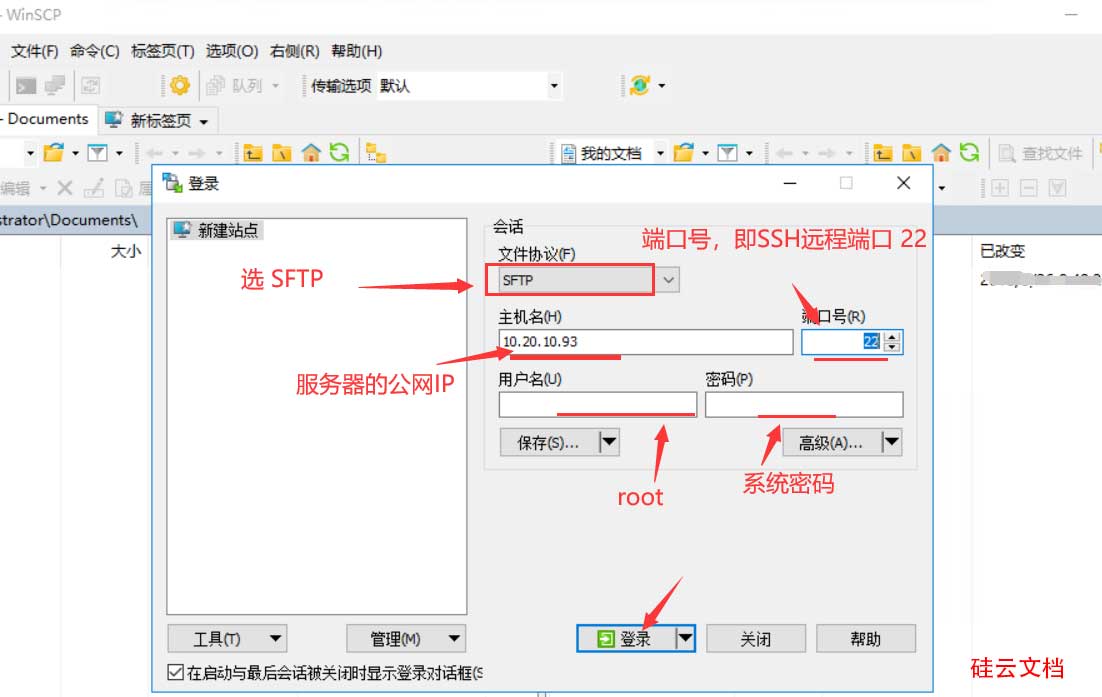
Task: Click open directory folder icon in right panel
Action: click(x=683, y=152)
